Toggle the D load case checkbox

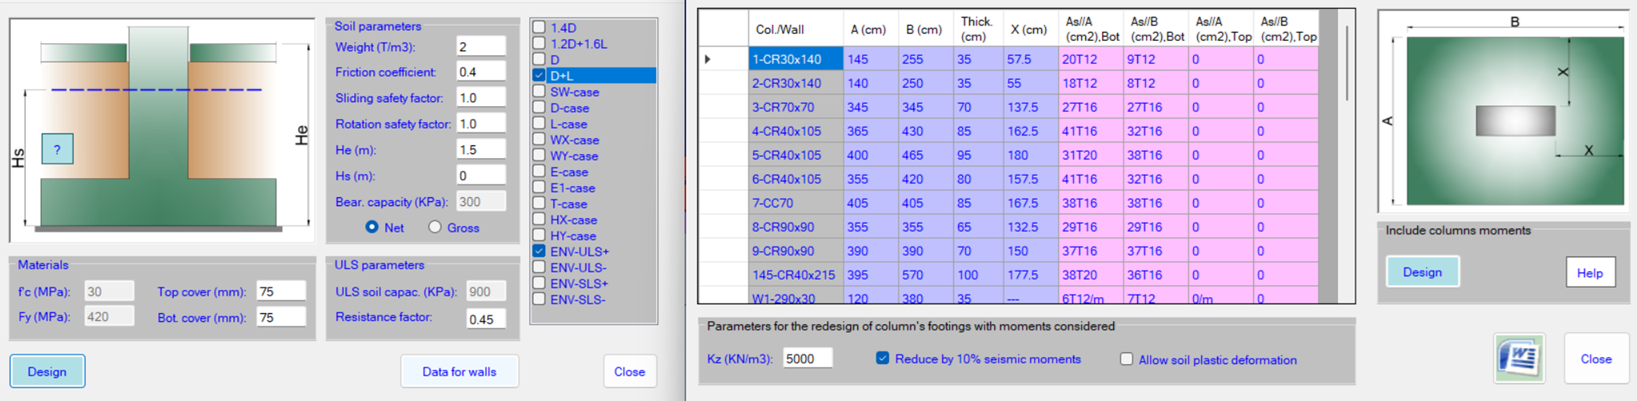coord(539,60)
